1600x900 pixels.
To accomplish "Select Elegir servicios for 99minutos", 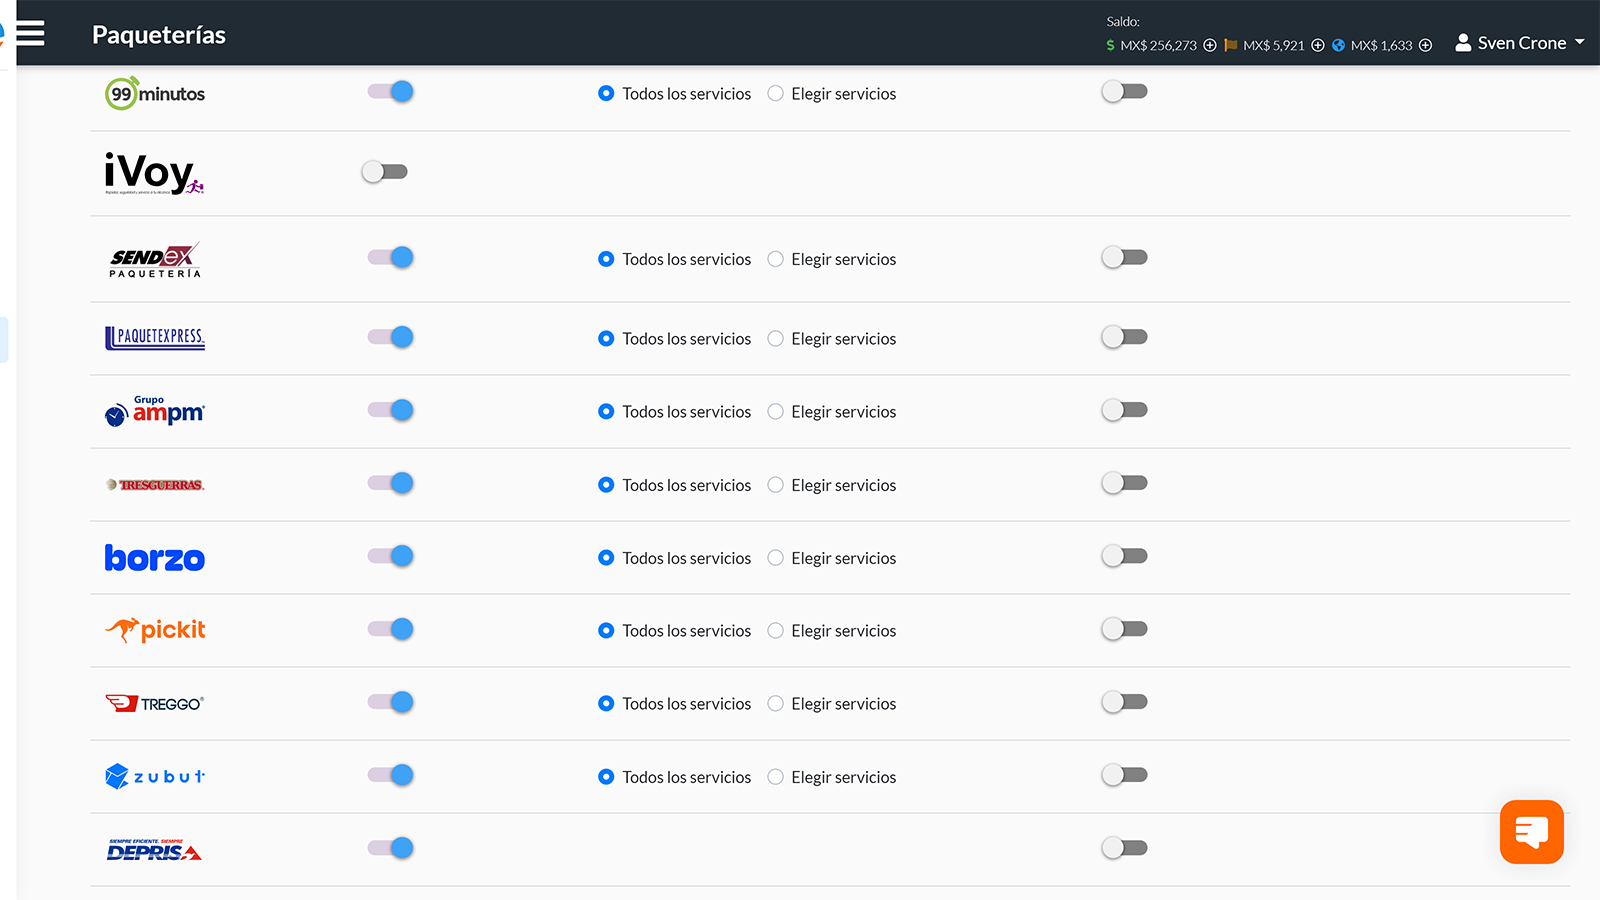I will pos(775,93).
